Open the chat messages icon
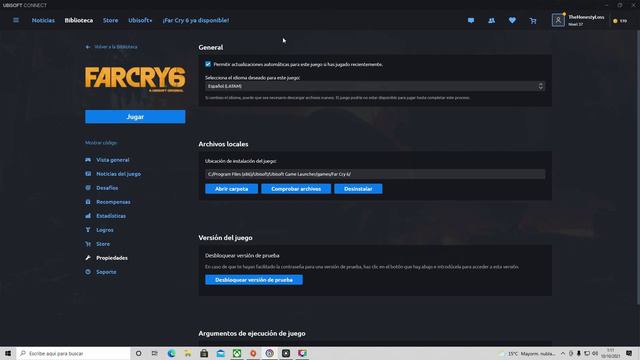 click(471, 20)
